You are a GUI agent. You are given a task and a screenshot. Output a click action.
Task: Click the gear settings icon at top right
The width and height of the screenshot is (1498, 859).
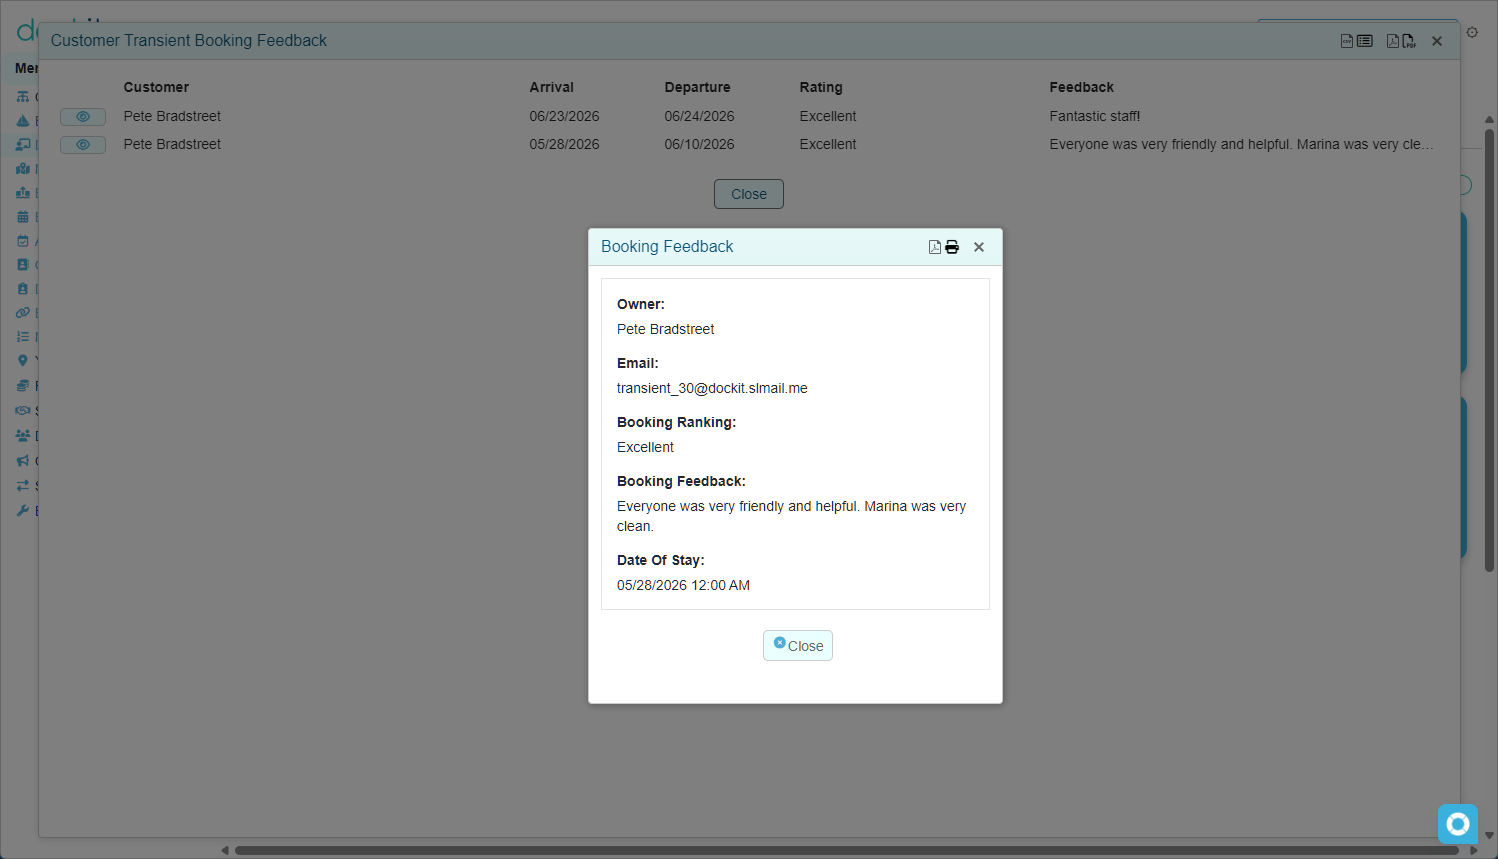(1472, 33)
